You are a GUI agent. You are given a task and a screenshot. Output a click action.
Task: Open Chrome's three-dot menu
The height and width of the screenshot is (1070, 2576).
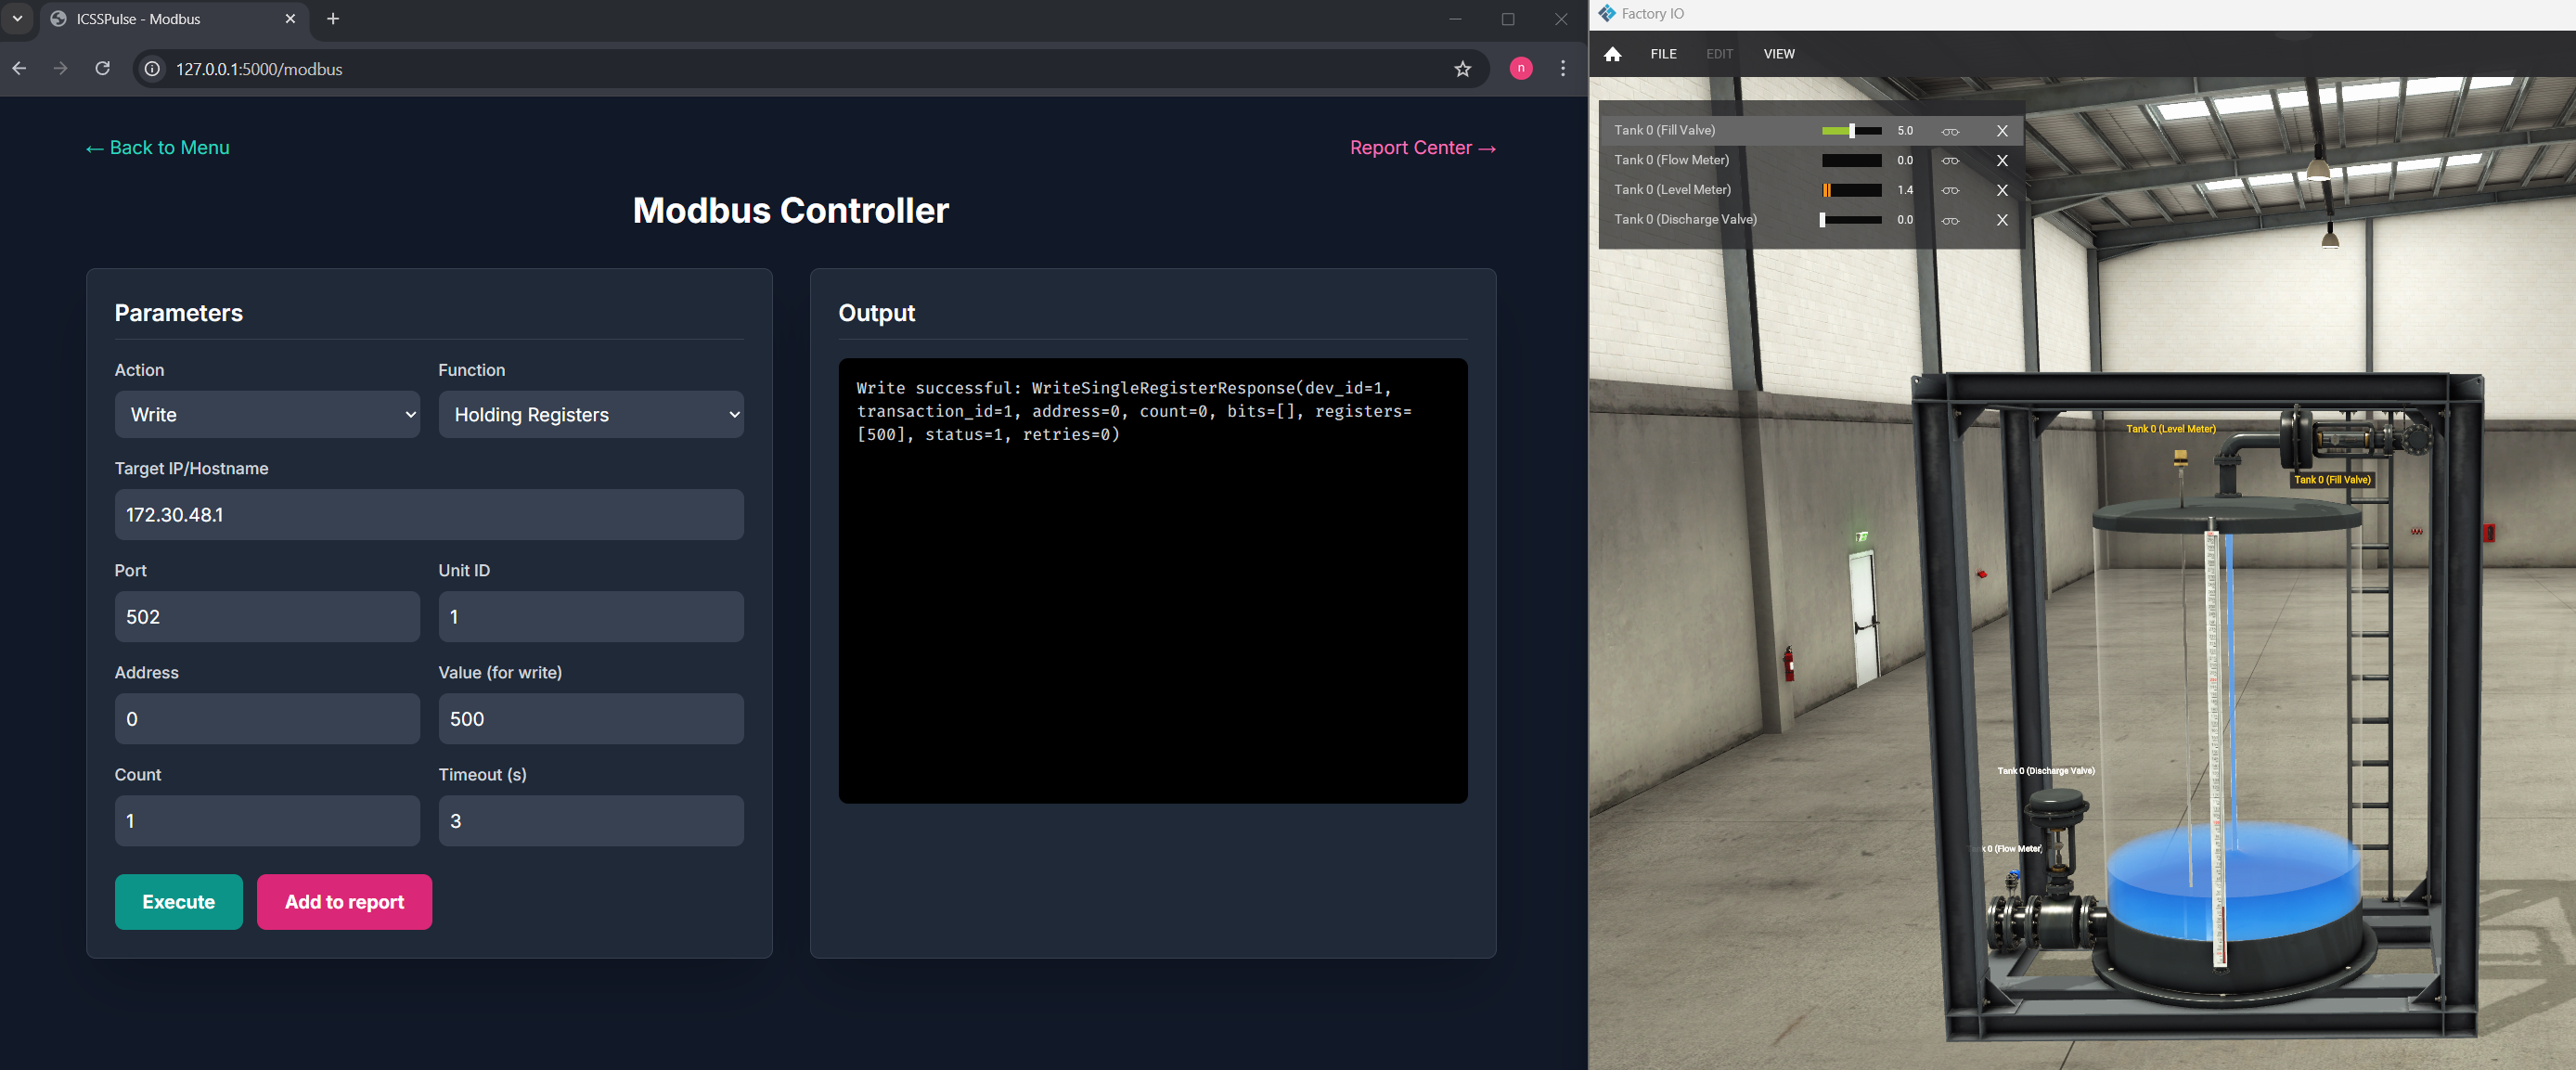[x=1563, y=69]
